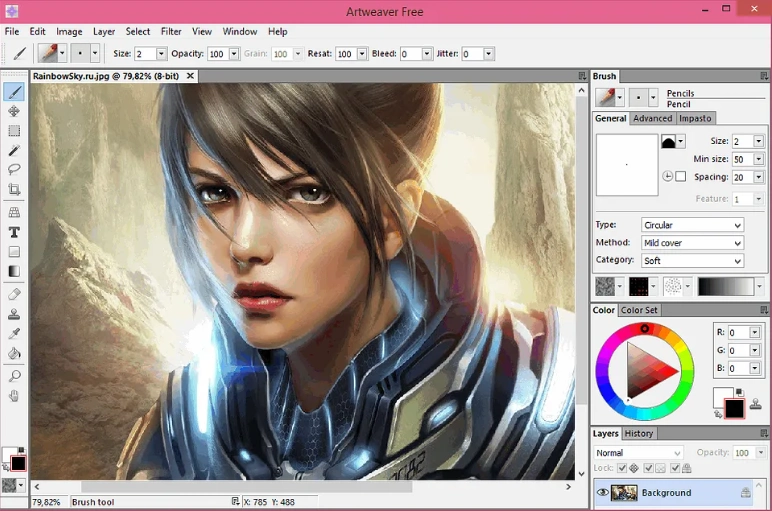Image resolution: width=772 pixels, height=511 pixels.
Task: Toggle lock position checkbox in Layers
Action: (x=622, y=468)
